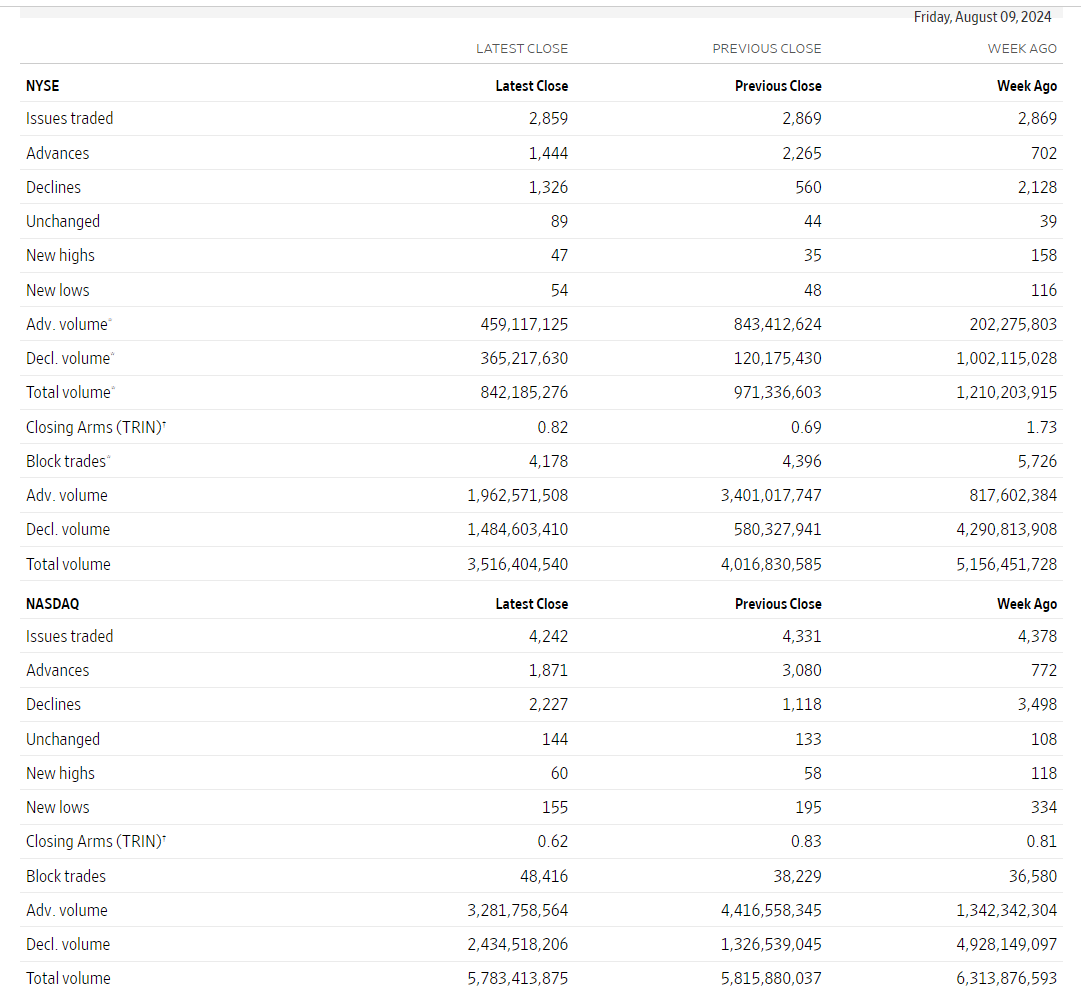Select NASDAQ New highs latest value 60
Screen dimensions: 1081x992
(x=559, y=773)
